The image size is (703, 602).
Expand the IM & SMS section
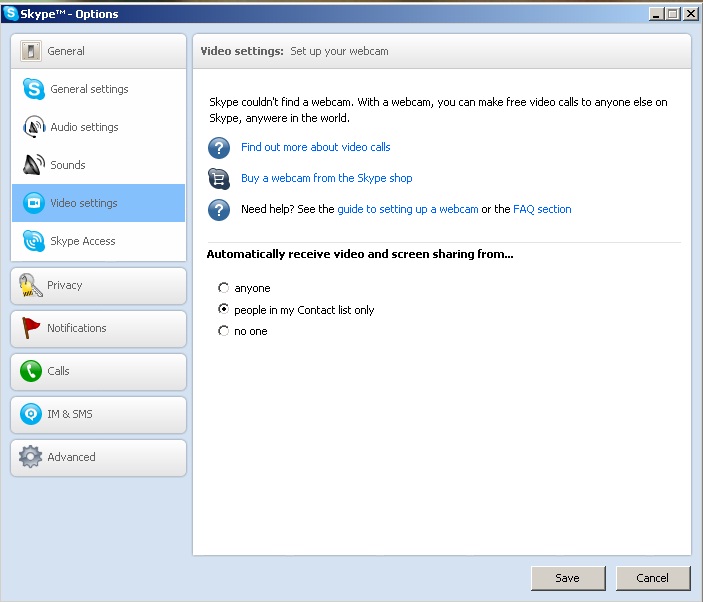[x=98, y=415]
